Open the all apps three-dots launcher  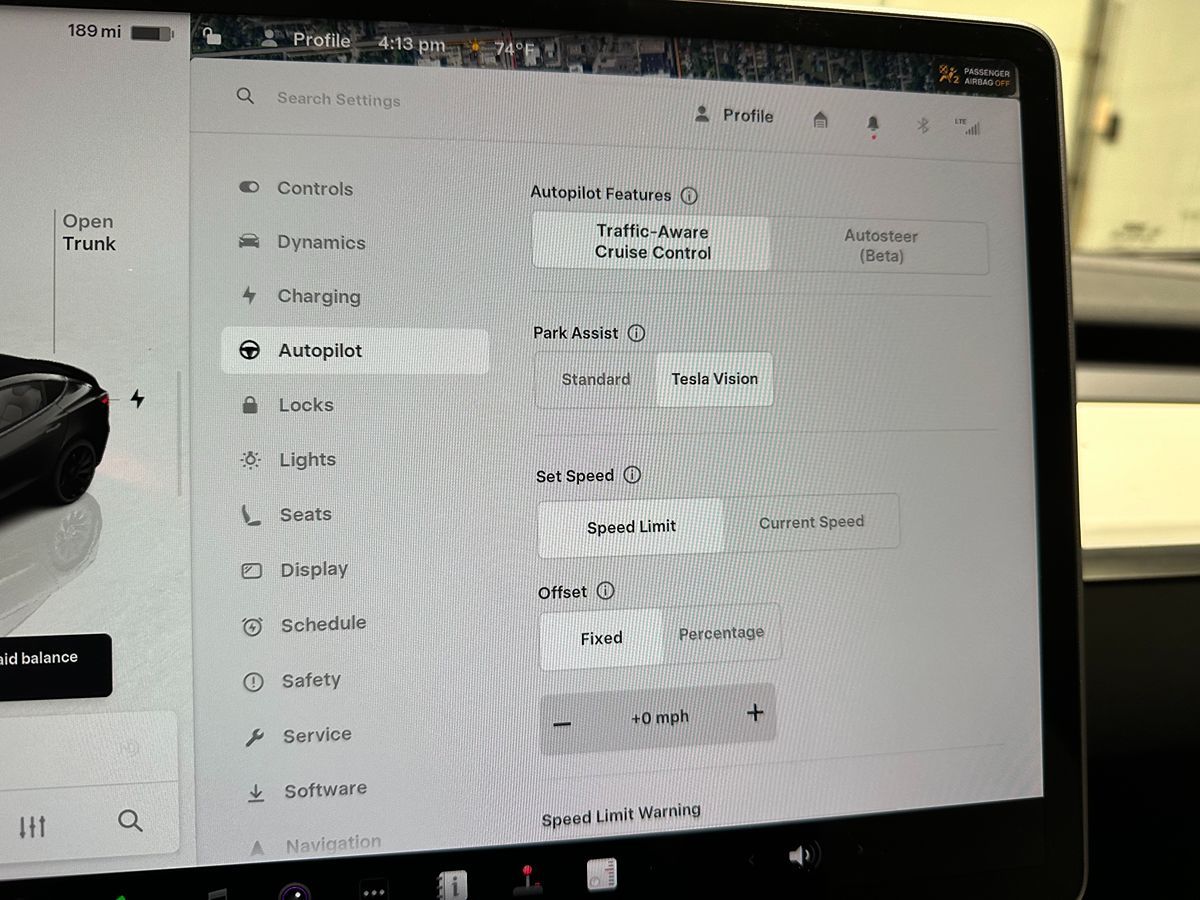pyautogui.click(x=374, y=891)
